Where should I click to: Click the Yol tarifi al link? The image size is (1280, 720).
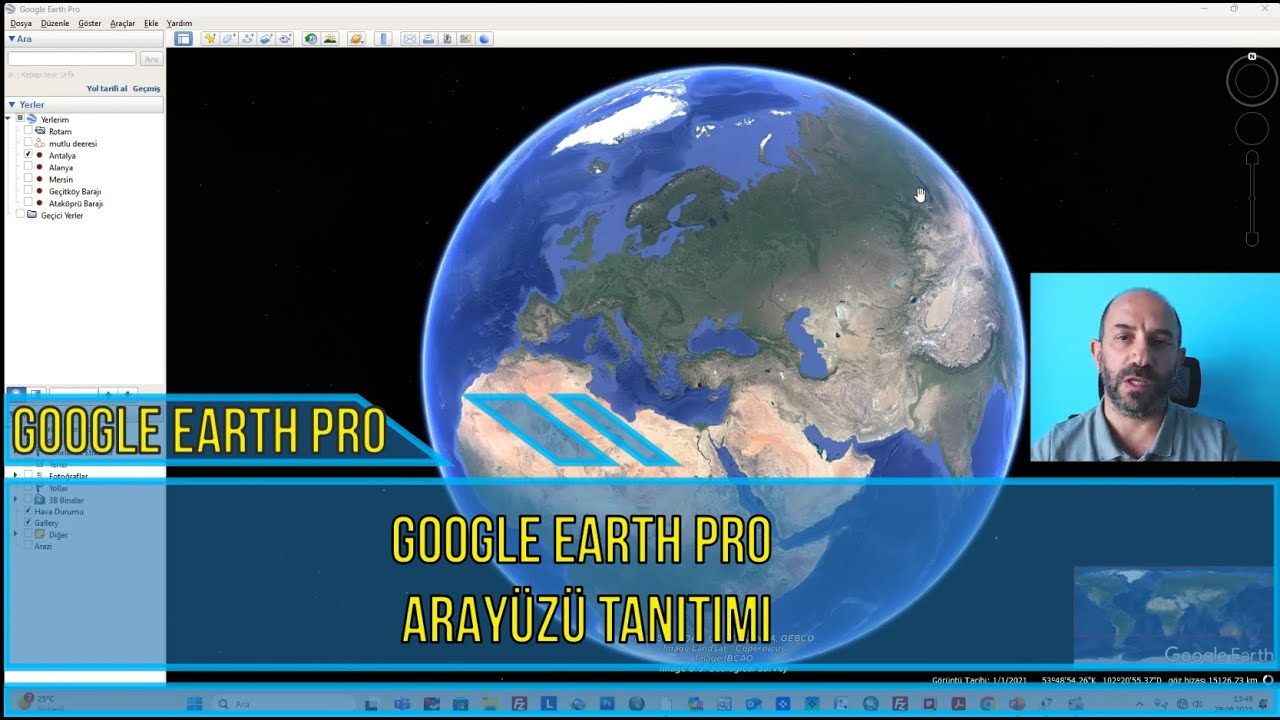107,88
